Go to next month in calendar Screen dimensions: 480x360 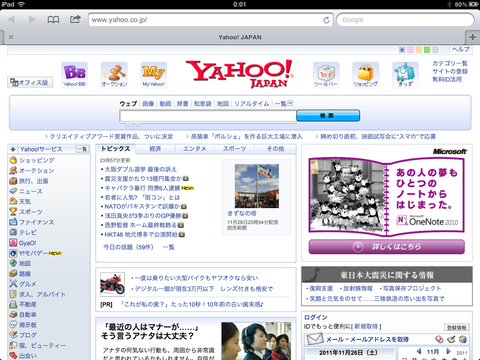pos(448,351)
